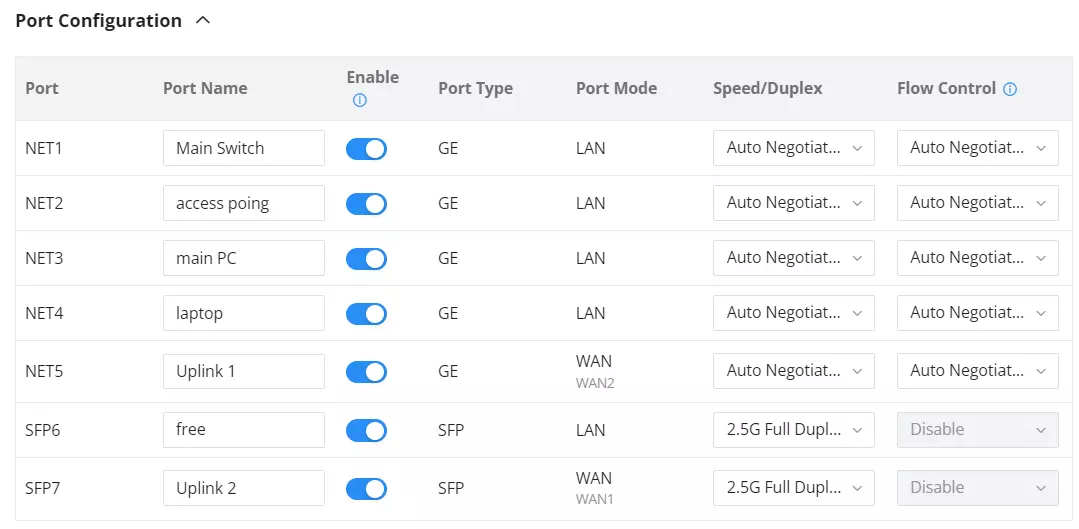Viewport: 1079px width, 529px height.
Task: Toggle off the NET1 enable switch
Action: pyautogui.click(x=366, y=149)
